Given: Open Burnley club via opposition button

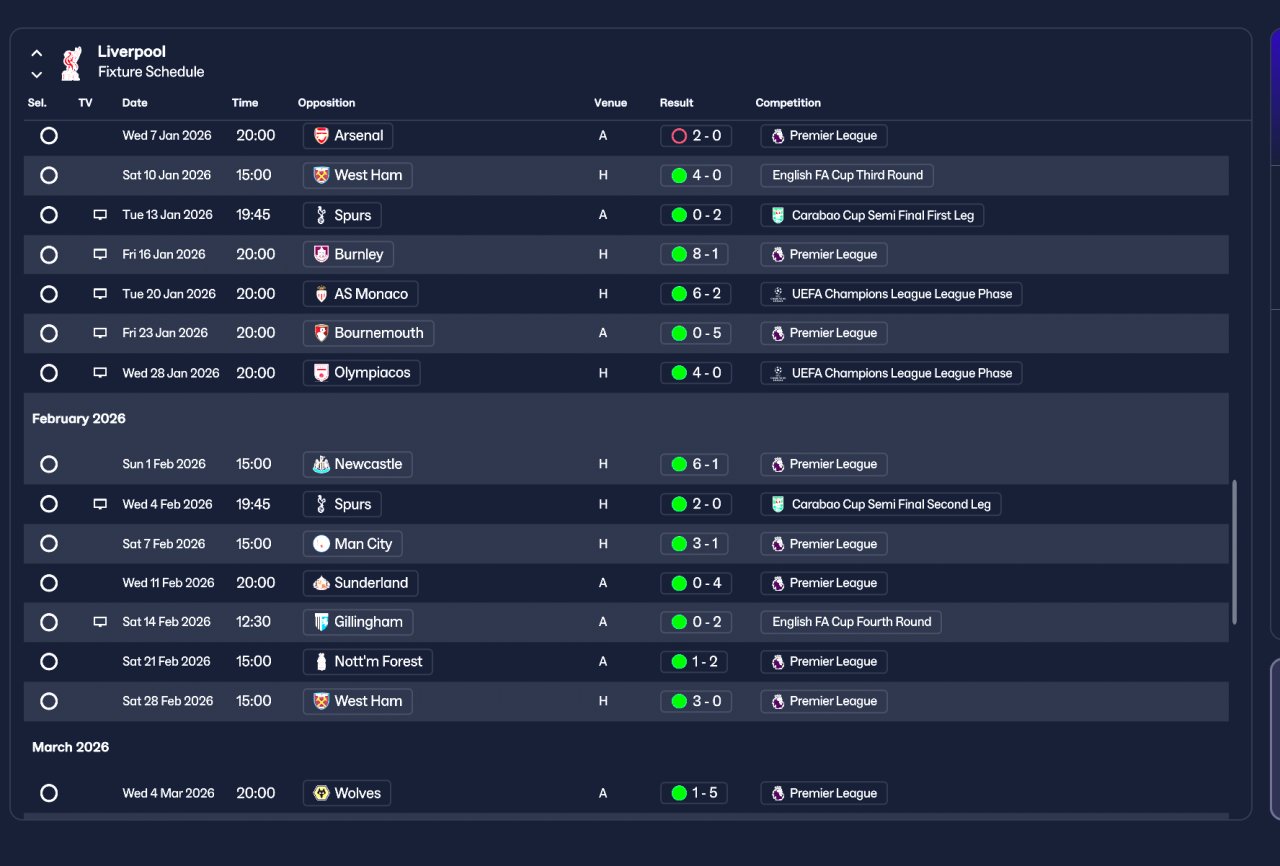Looking at the screenshot, I should tap(348, 255).
